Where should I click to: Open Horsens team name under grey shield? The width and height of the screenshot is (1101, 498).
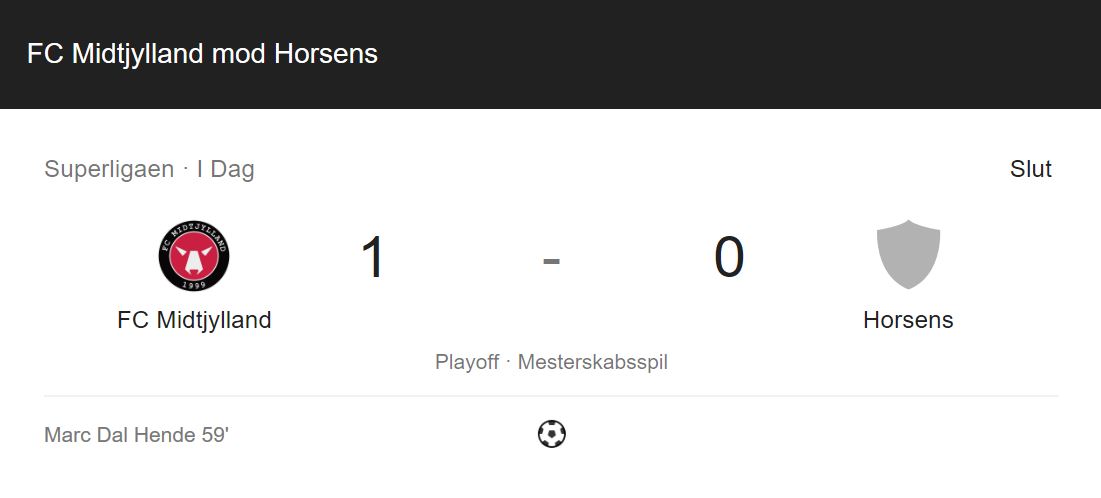908,320
